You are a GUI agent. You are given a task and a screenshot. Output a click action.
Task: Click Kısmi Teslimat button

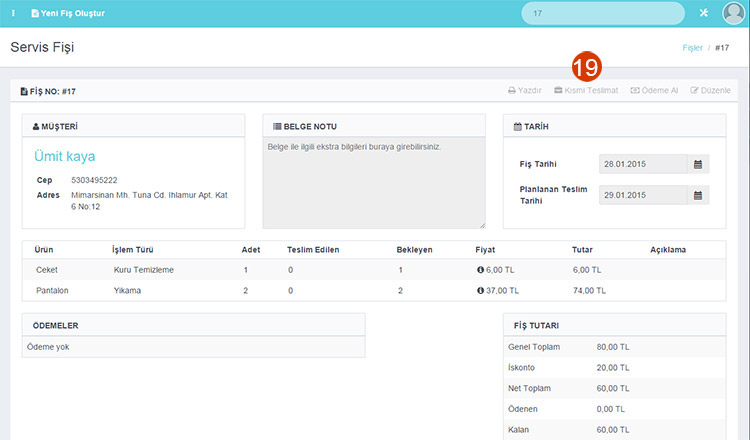[586, 90]
